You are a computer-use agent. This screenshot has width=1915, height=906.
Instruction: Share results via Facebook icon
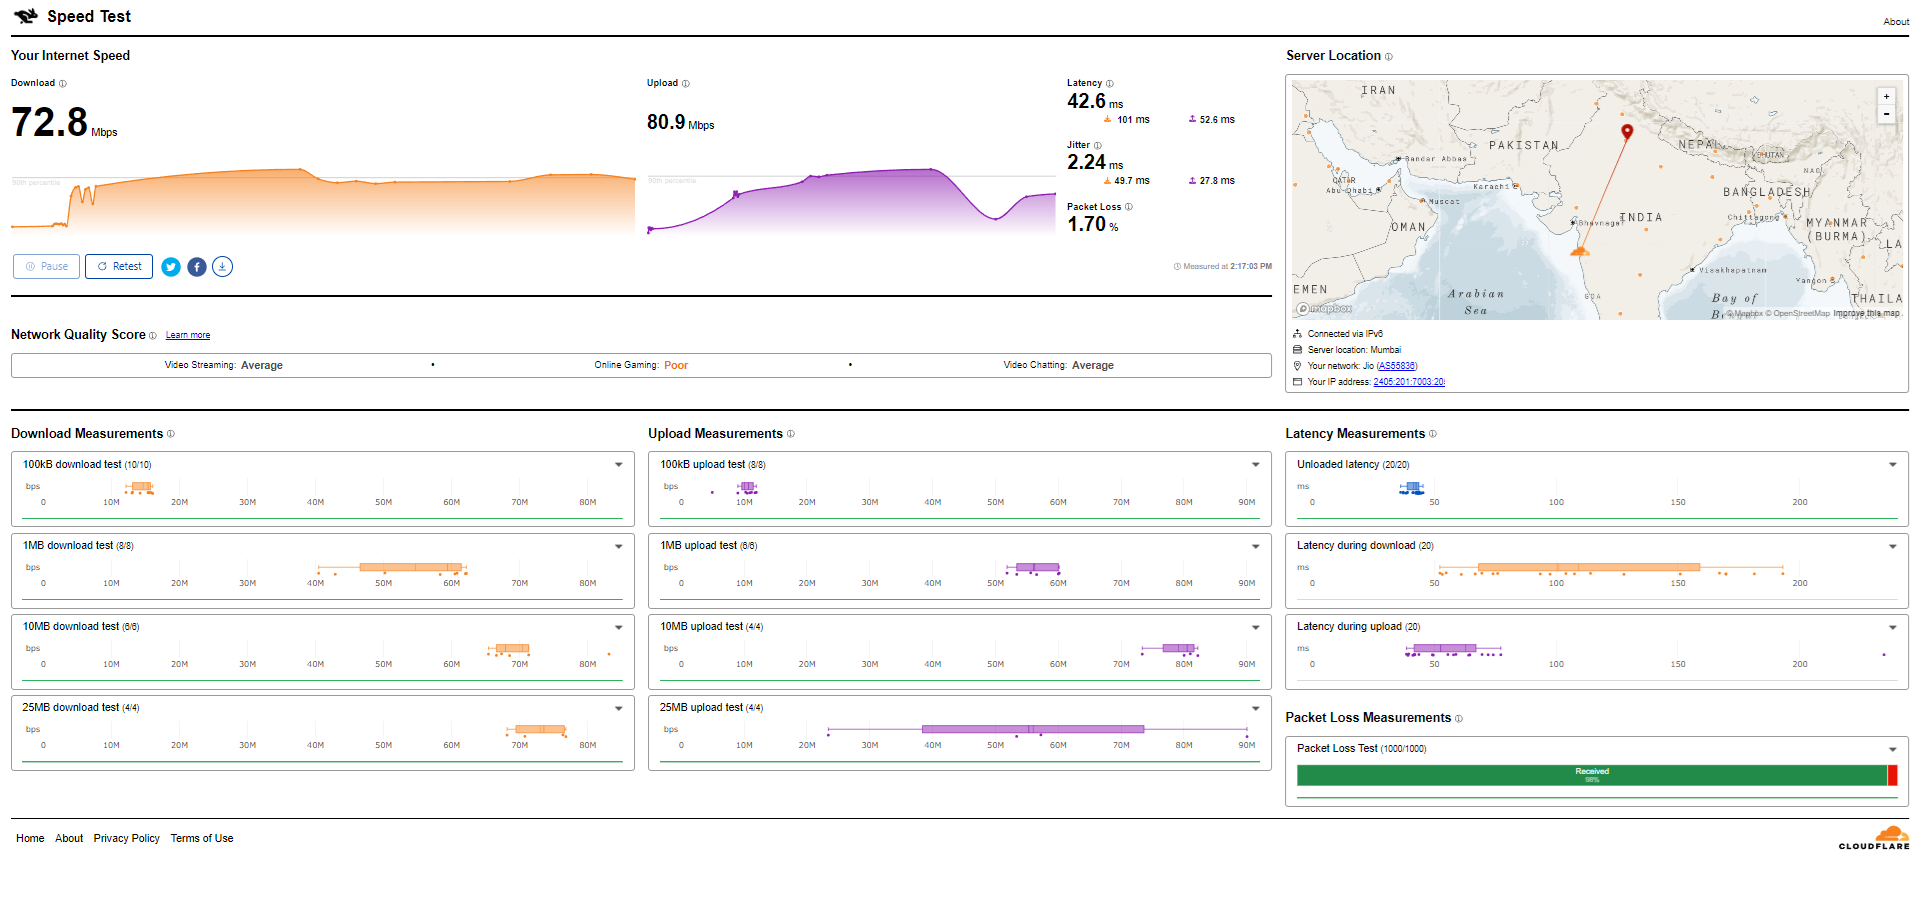(x=197, y=267)
